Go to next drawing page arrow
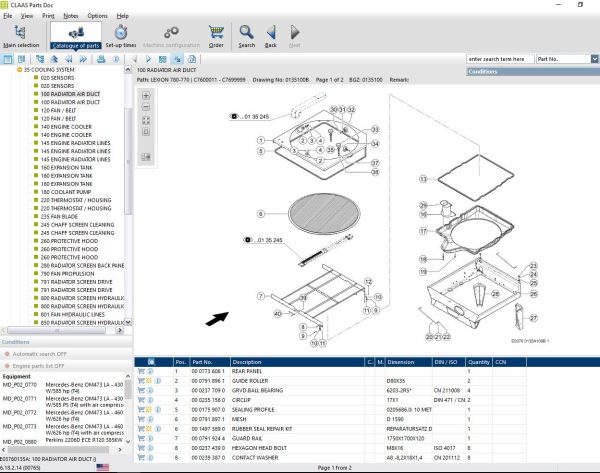This screenshot has height=473, width=600. click(x=148, y=59)
